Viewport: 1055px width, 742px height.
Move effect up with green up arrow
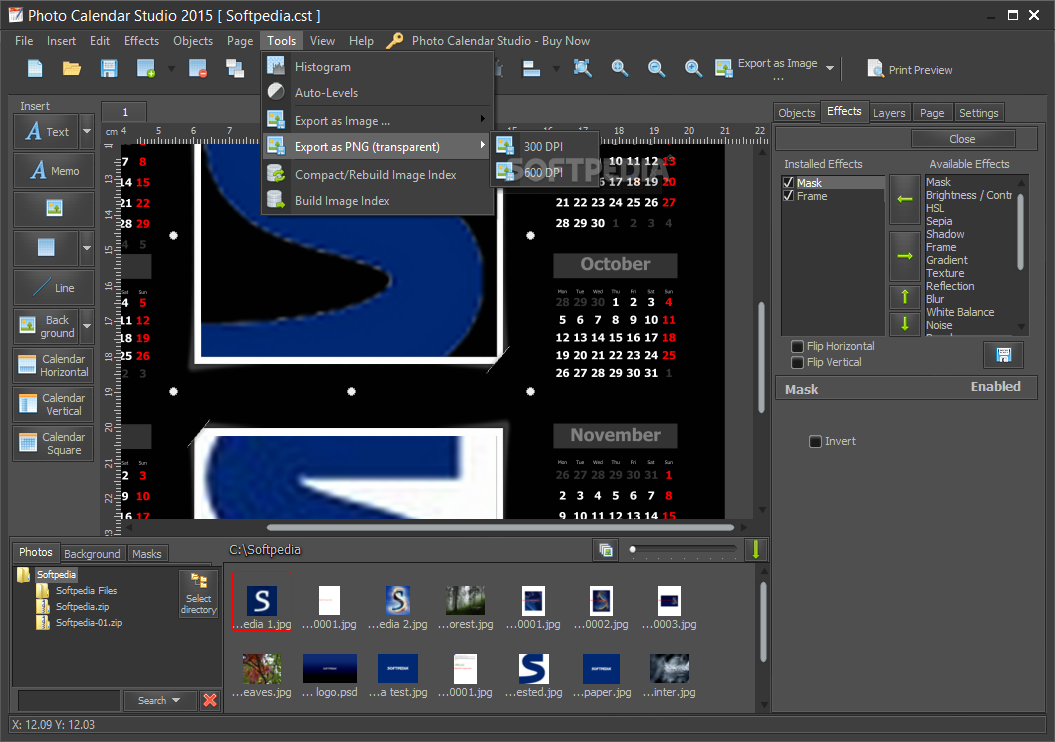coord(905,296)
